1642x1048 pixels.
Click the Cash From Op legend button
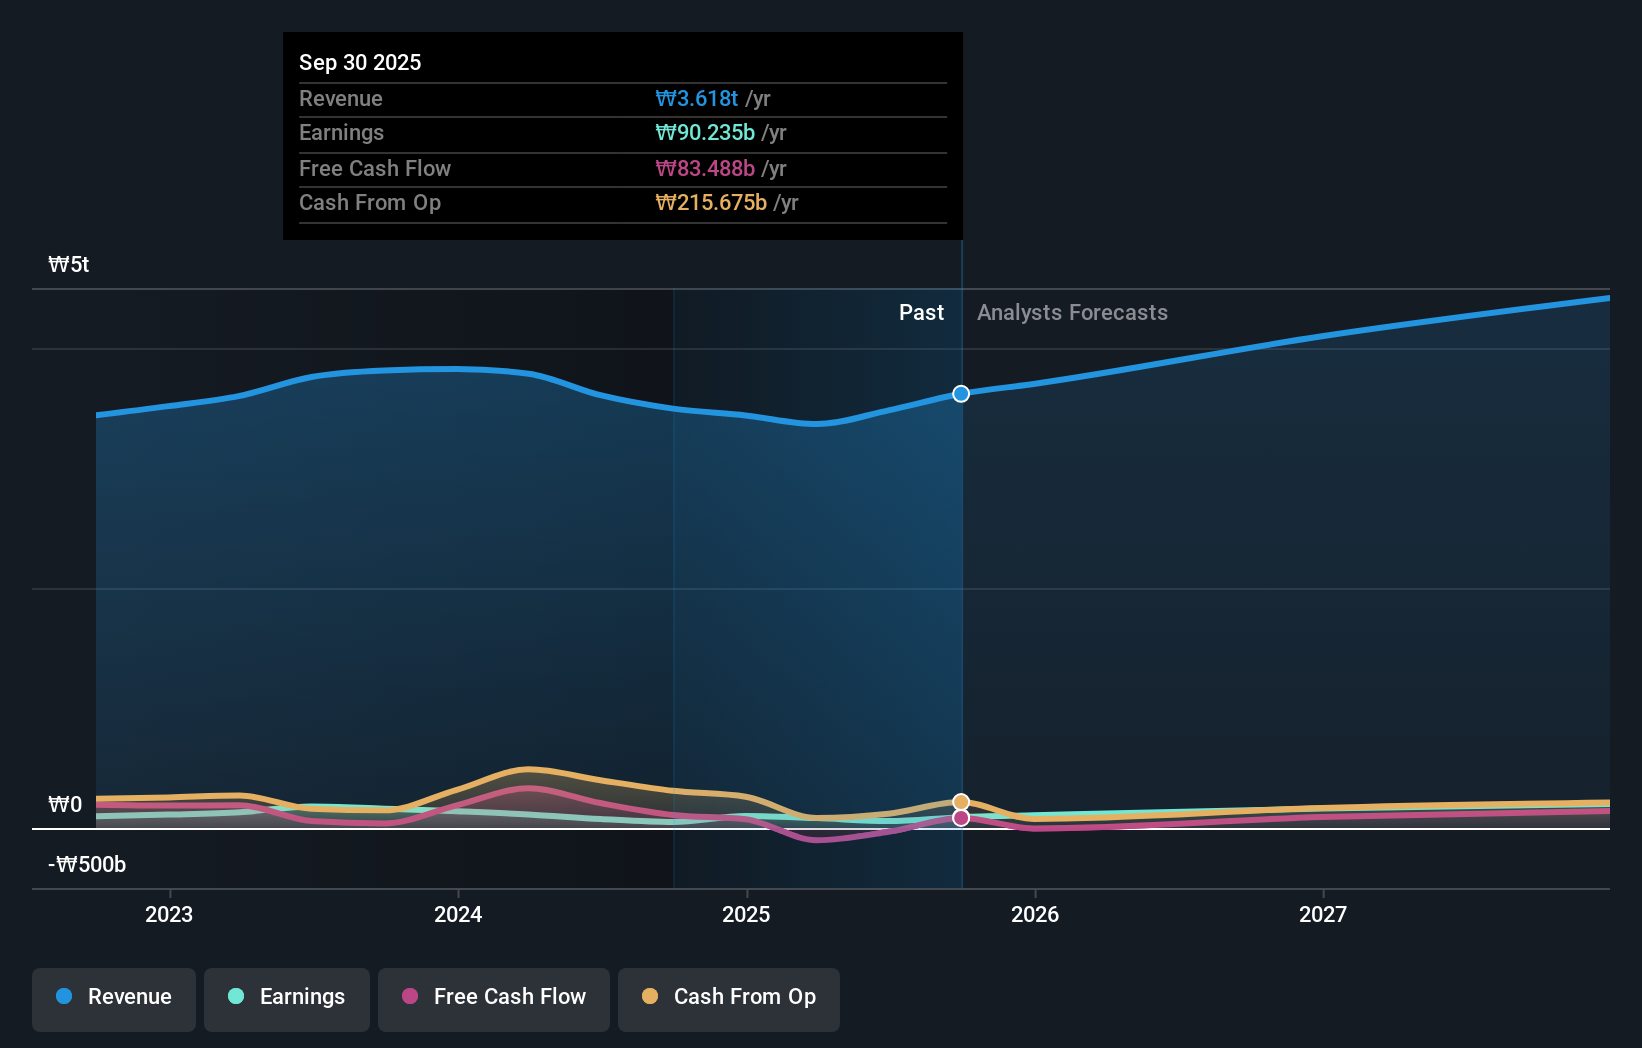[728, 997]
